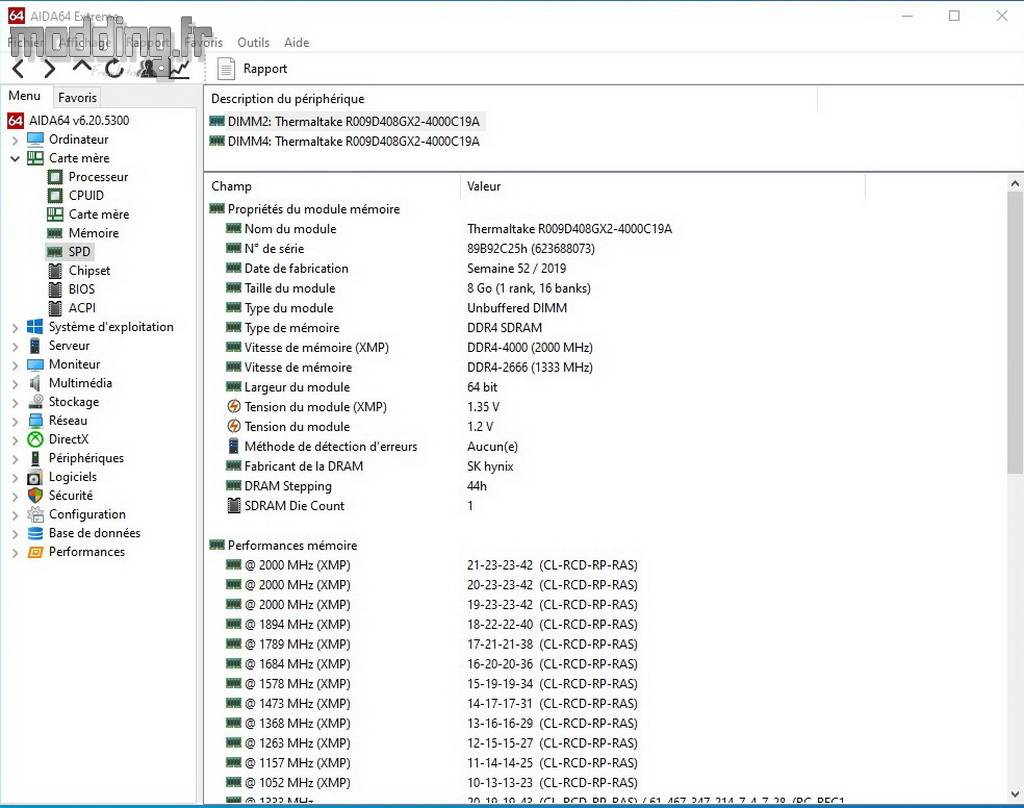Select the Chipset icon in tree
Screen dimensions: 1024x808
pyautogui.click(x=56, y=270)
